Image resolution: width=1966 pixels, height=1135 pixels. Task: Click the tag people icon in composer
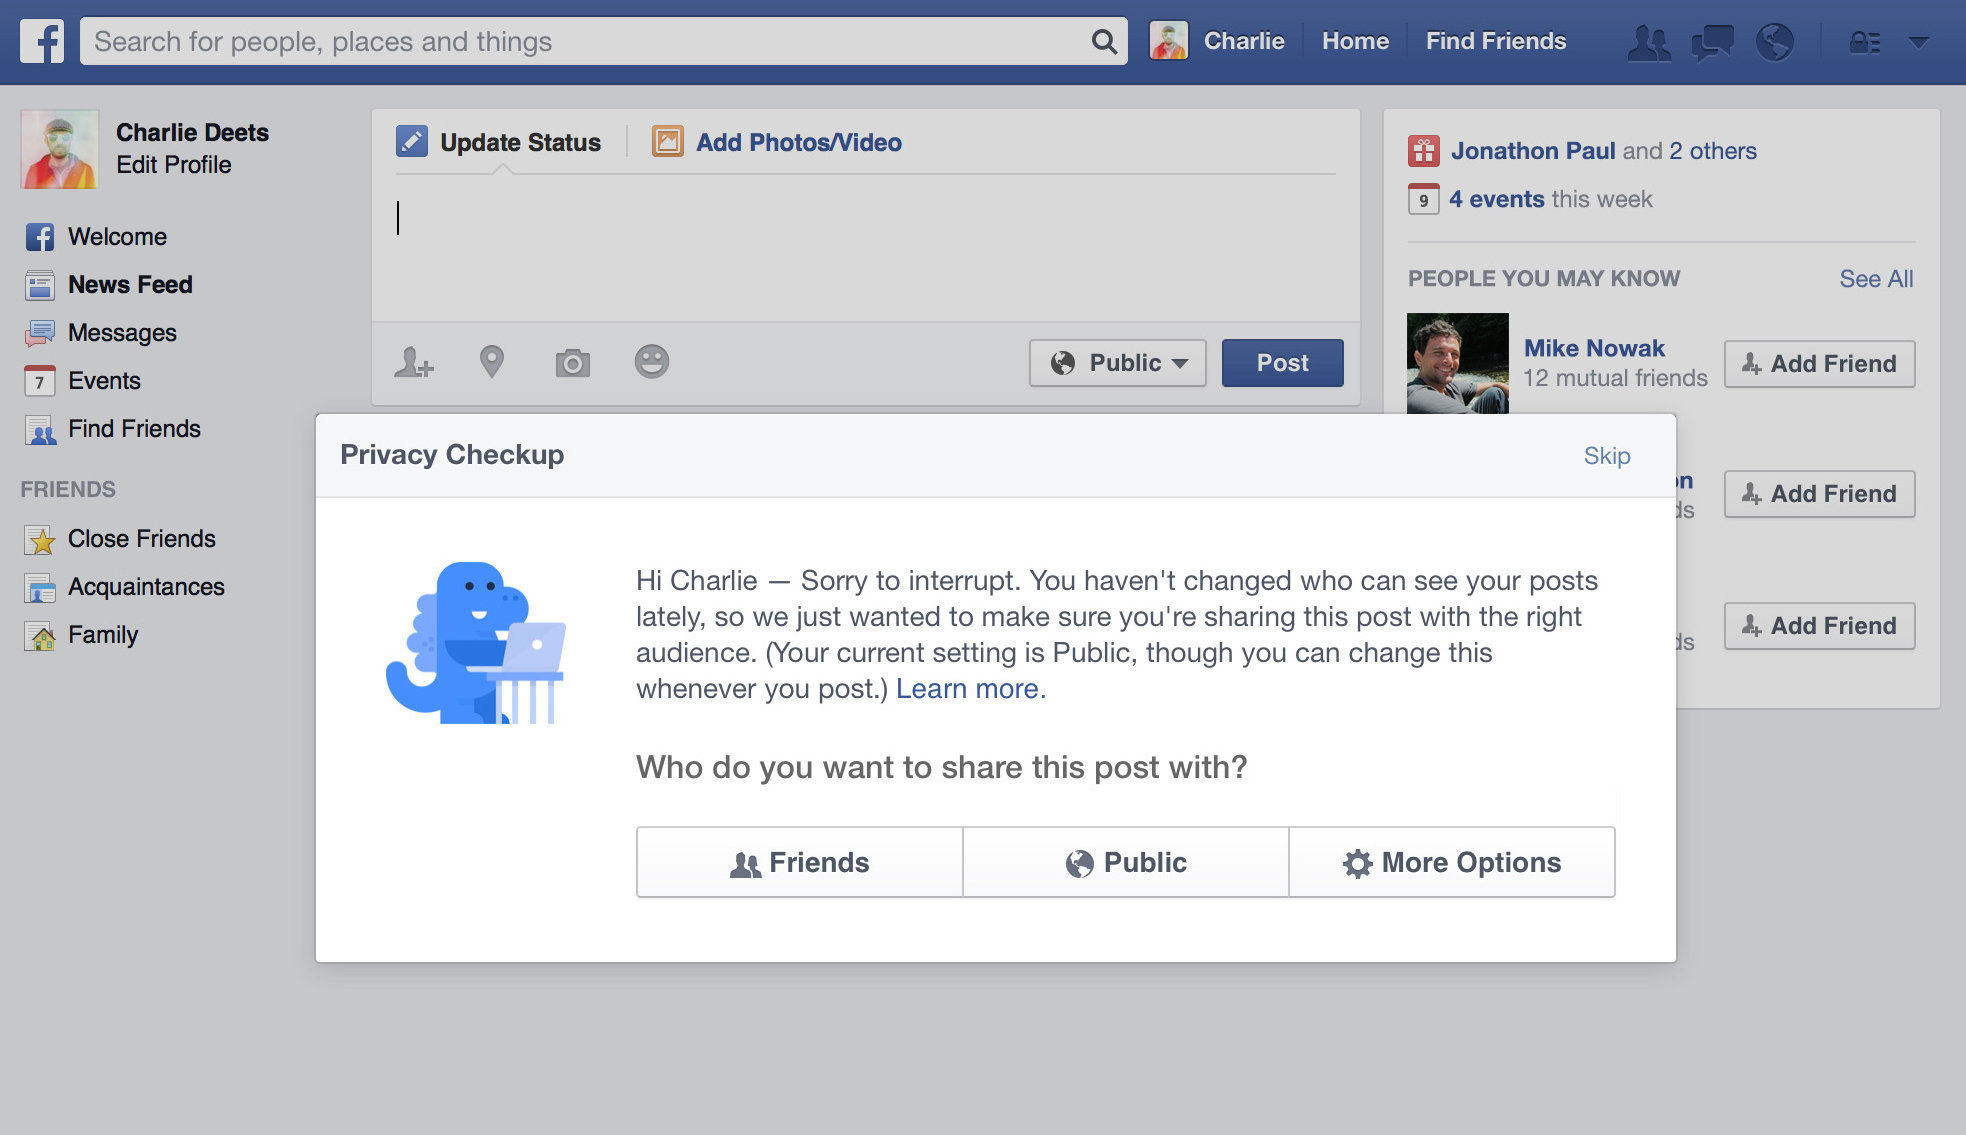pos(413,362)
